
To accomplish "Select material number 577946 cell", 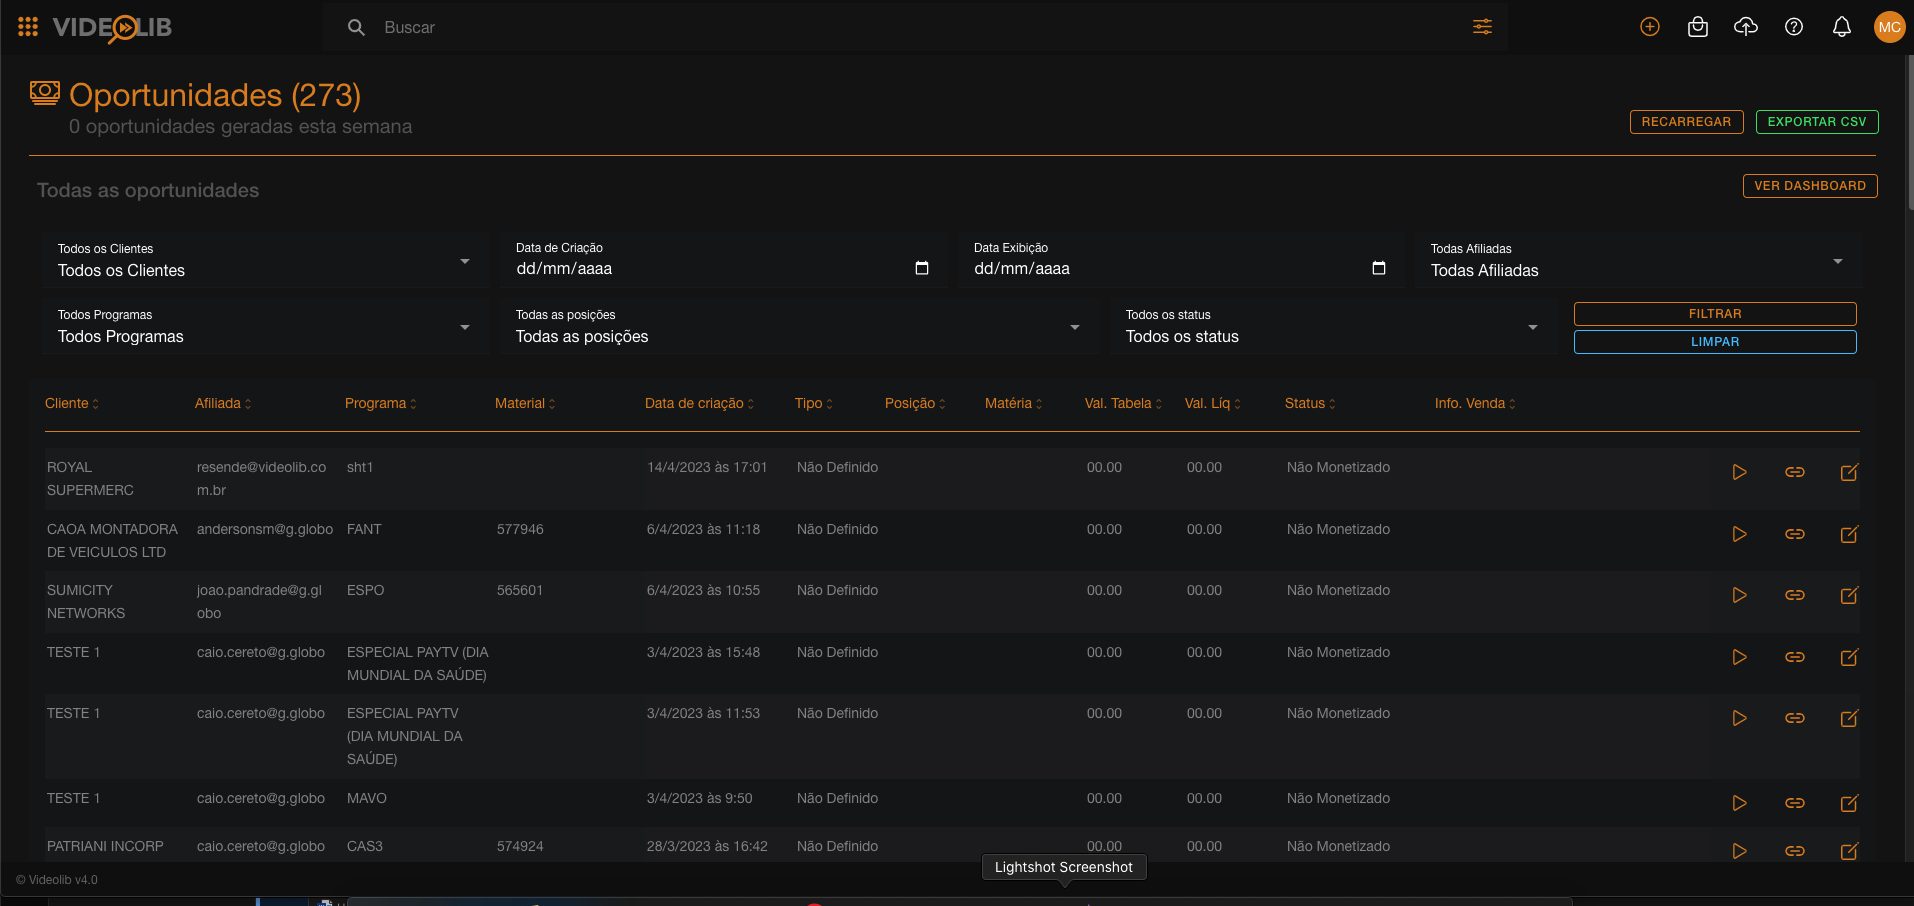I will tap(520, 529).
